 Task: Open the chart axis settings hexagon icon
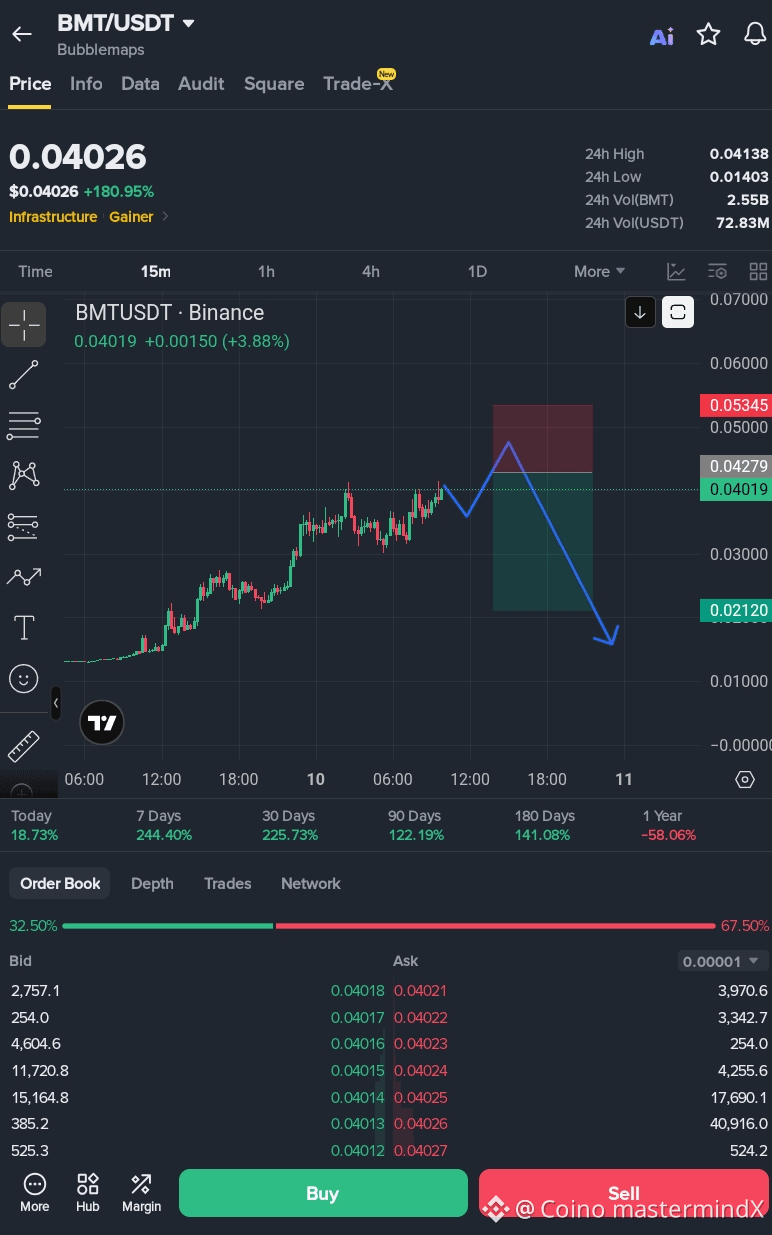click(x=744, y=779)
